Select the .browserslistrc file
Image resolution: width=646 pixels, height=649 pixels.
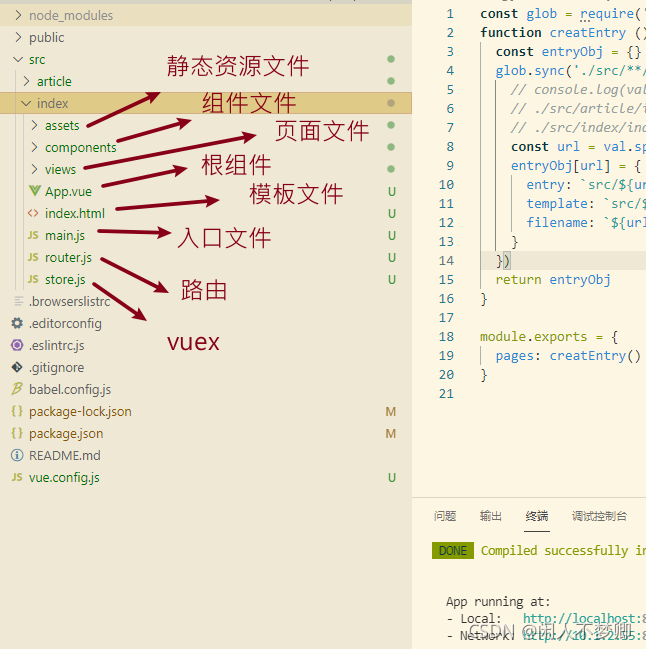tap(70, 301)
